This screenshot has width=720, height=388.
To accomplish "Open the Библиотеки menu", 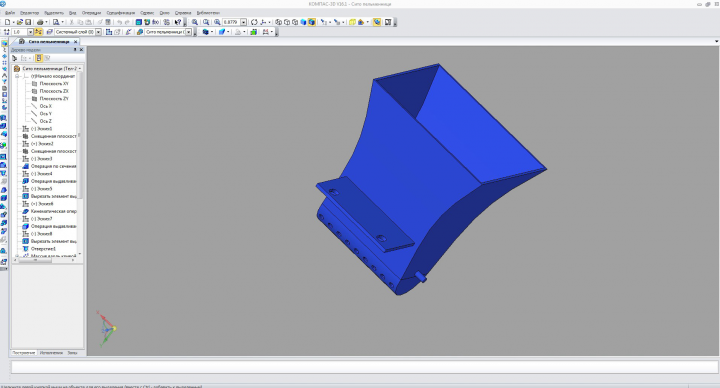I will point(208,13).
